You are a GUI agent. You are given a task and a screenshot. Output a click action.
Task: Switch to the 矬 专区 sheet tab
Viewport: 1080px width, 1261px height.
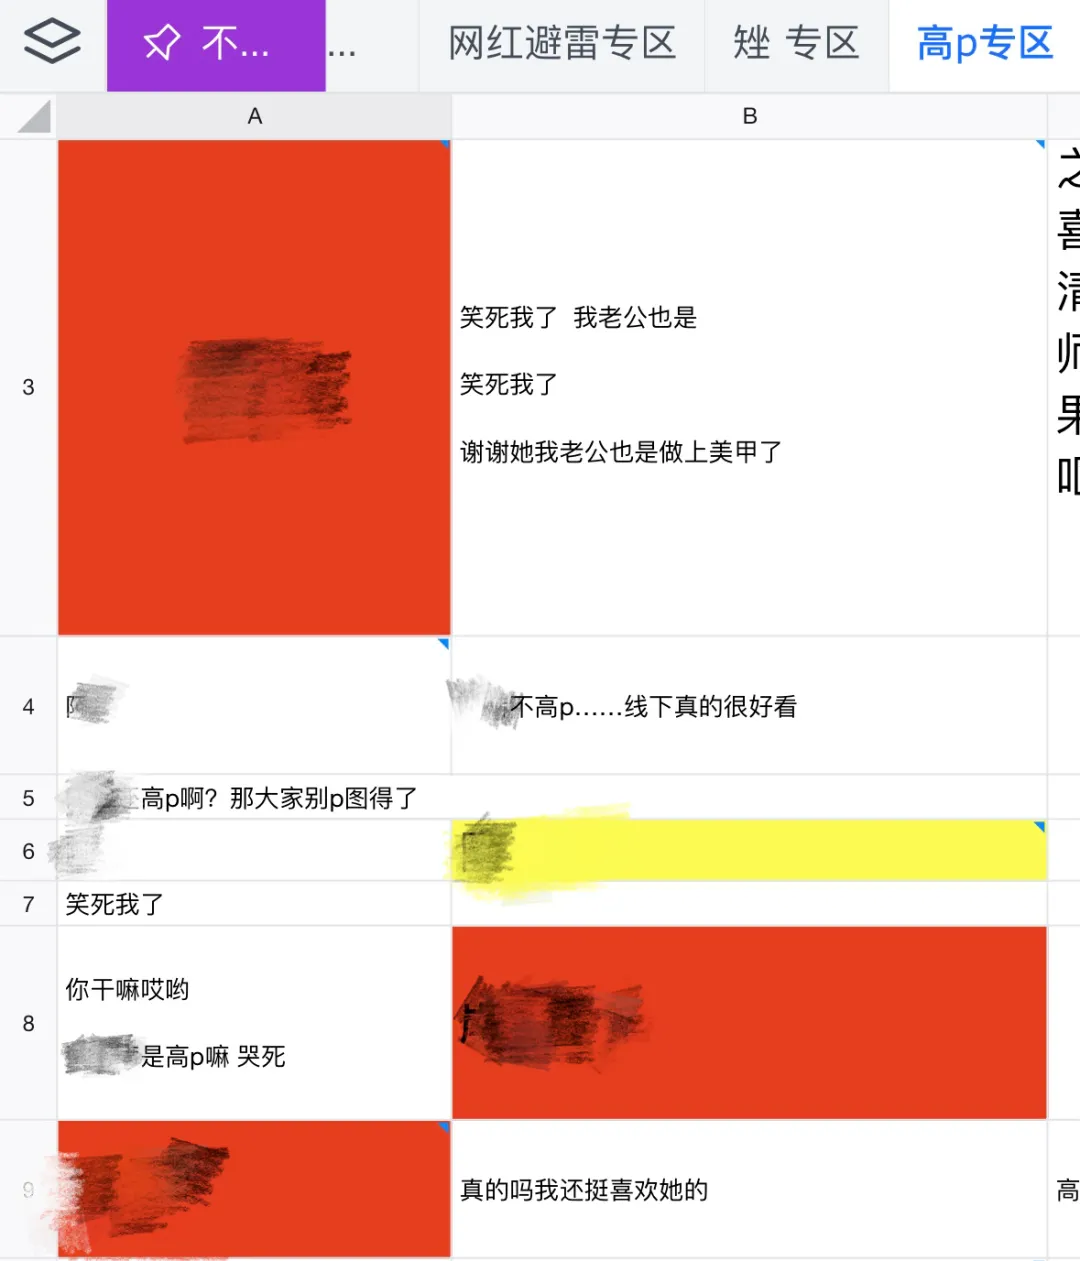click(796, 44)
